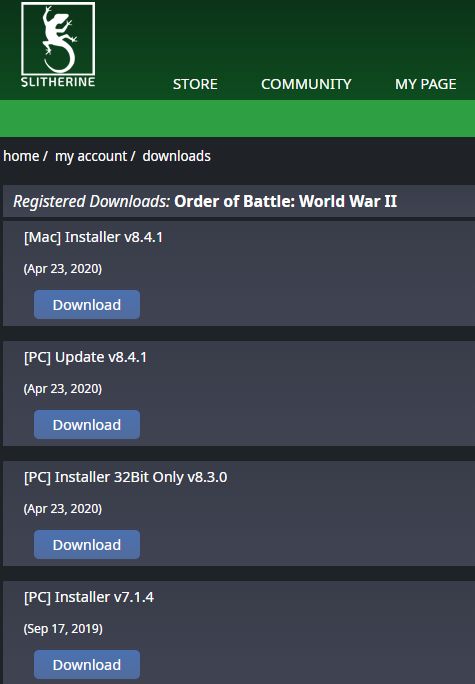Open the my account breadcrumb

[x=91, y=156]
